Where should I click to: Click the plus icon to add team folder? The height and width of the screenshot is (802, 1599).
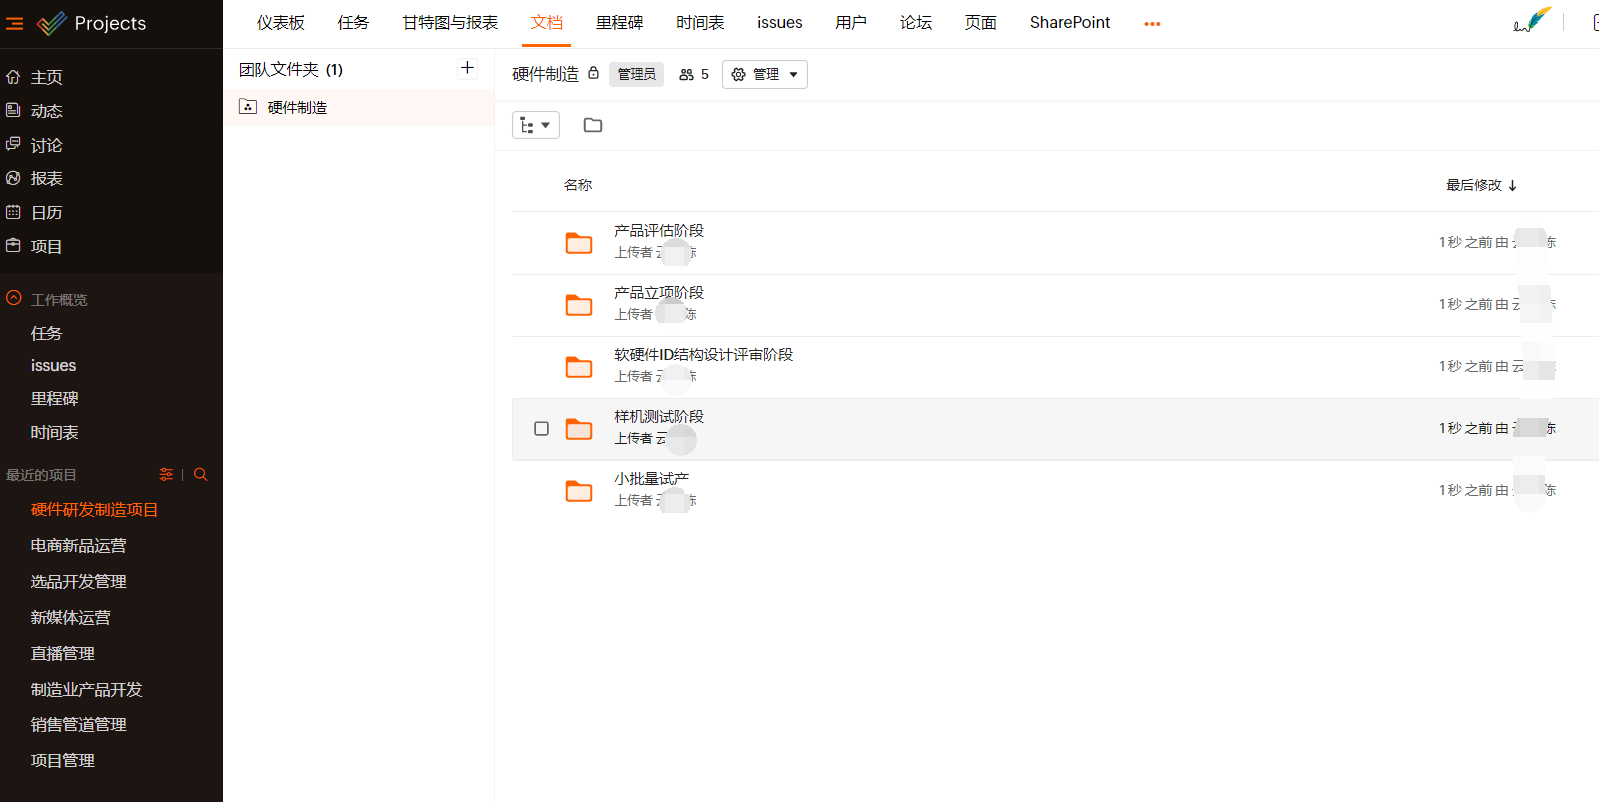(467, 68)
